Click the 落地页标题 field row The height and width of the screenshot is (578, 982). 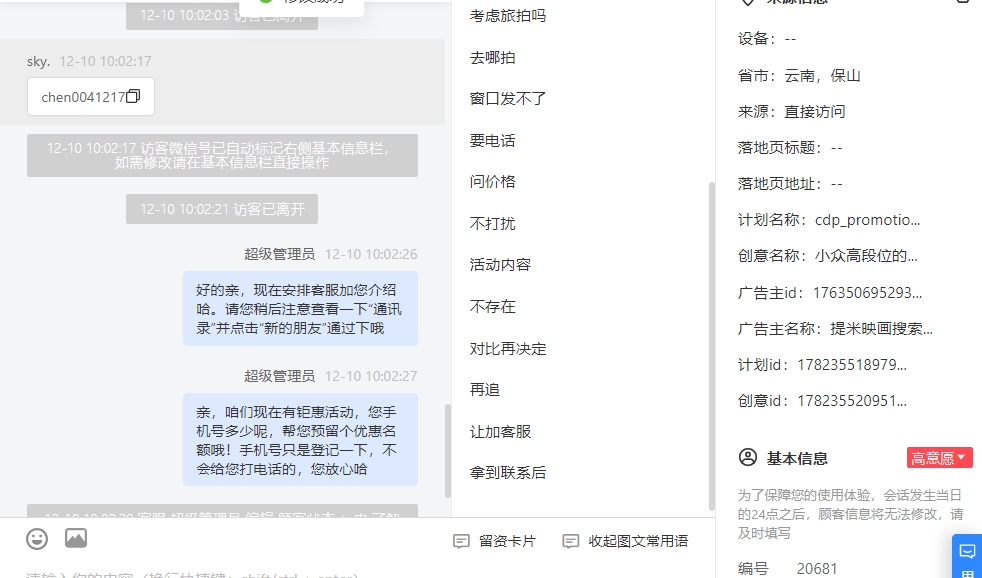click(x=790, y=148)
